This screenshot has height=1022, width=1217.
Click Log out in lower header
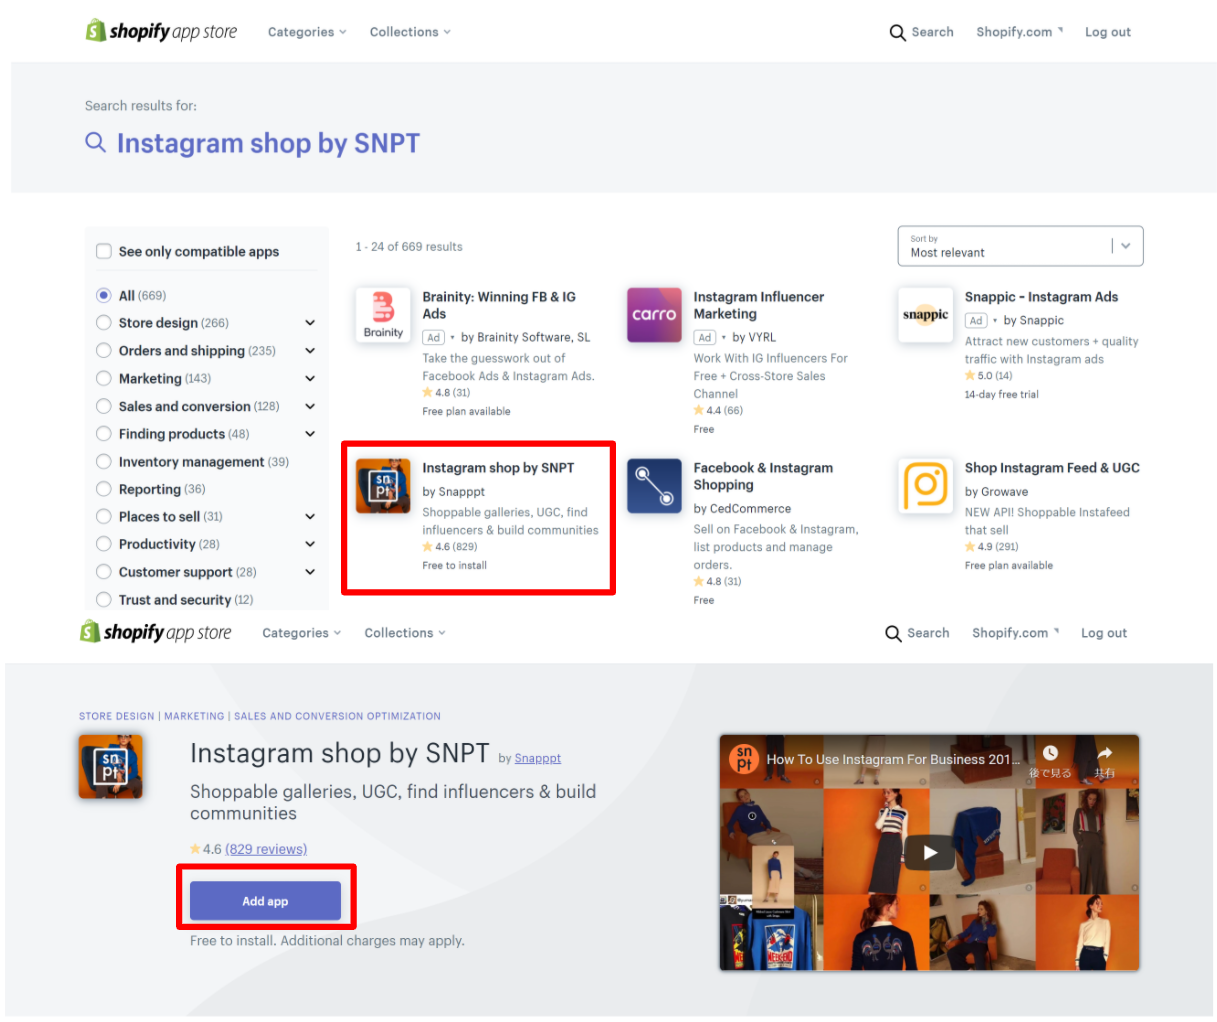tap(1104, 633)
